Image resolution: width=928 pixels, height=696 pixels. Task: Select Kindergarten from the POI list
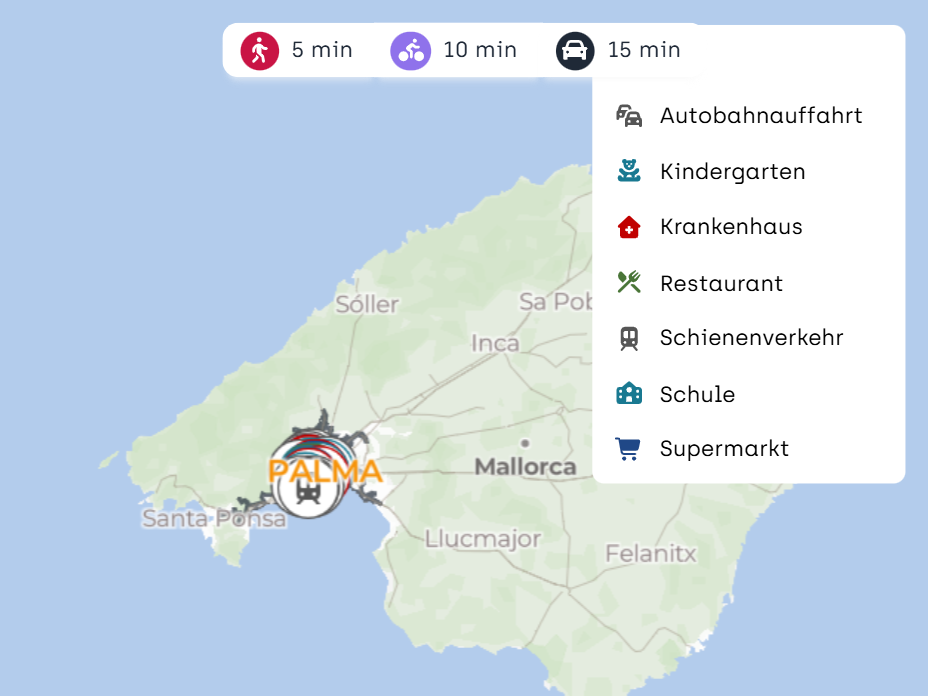click(x=732, y=172)
